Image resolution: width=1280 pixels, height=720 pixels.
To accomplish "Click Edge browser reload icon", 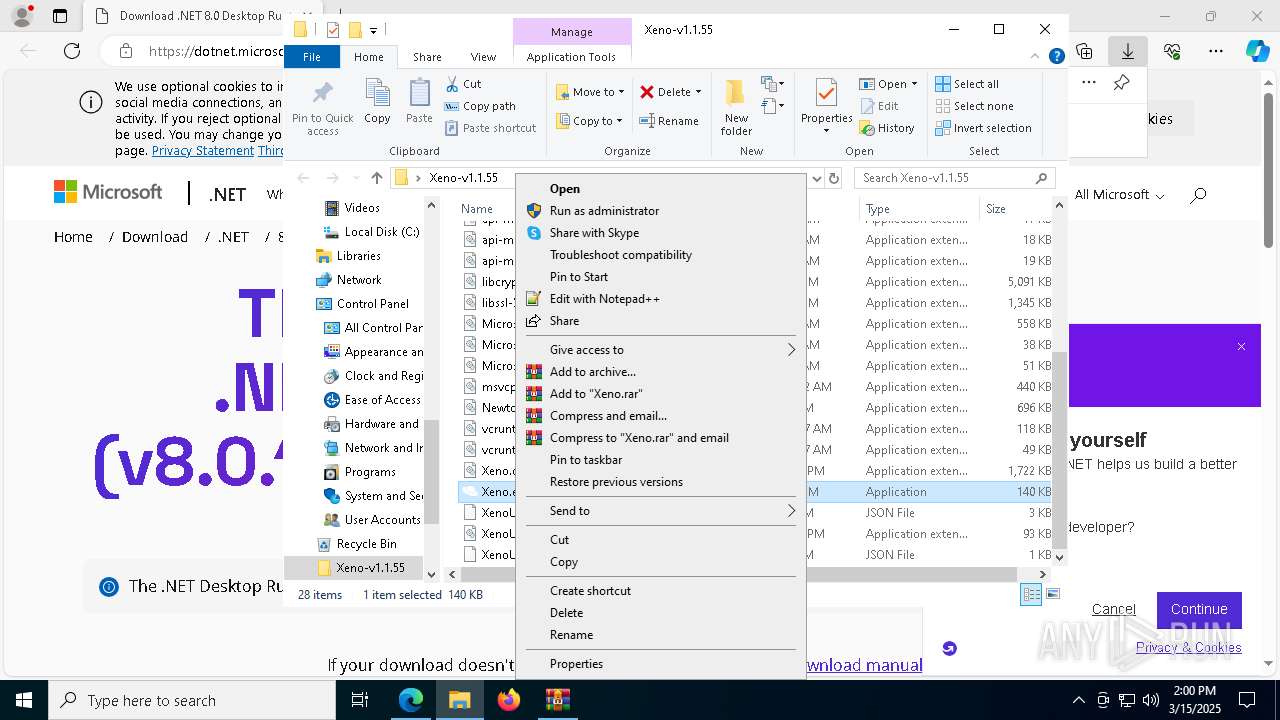I will coord(72,51).
